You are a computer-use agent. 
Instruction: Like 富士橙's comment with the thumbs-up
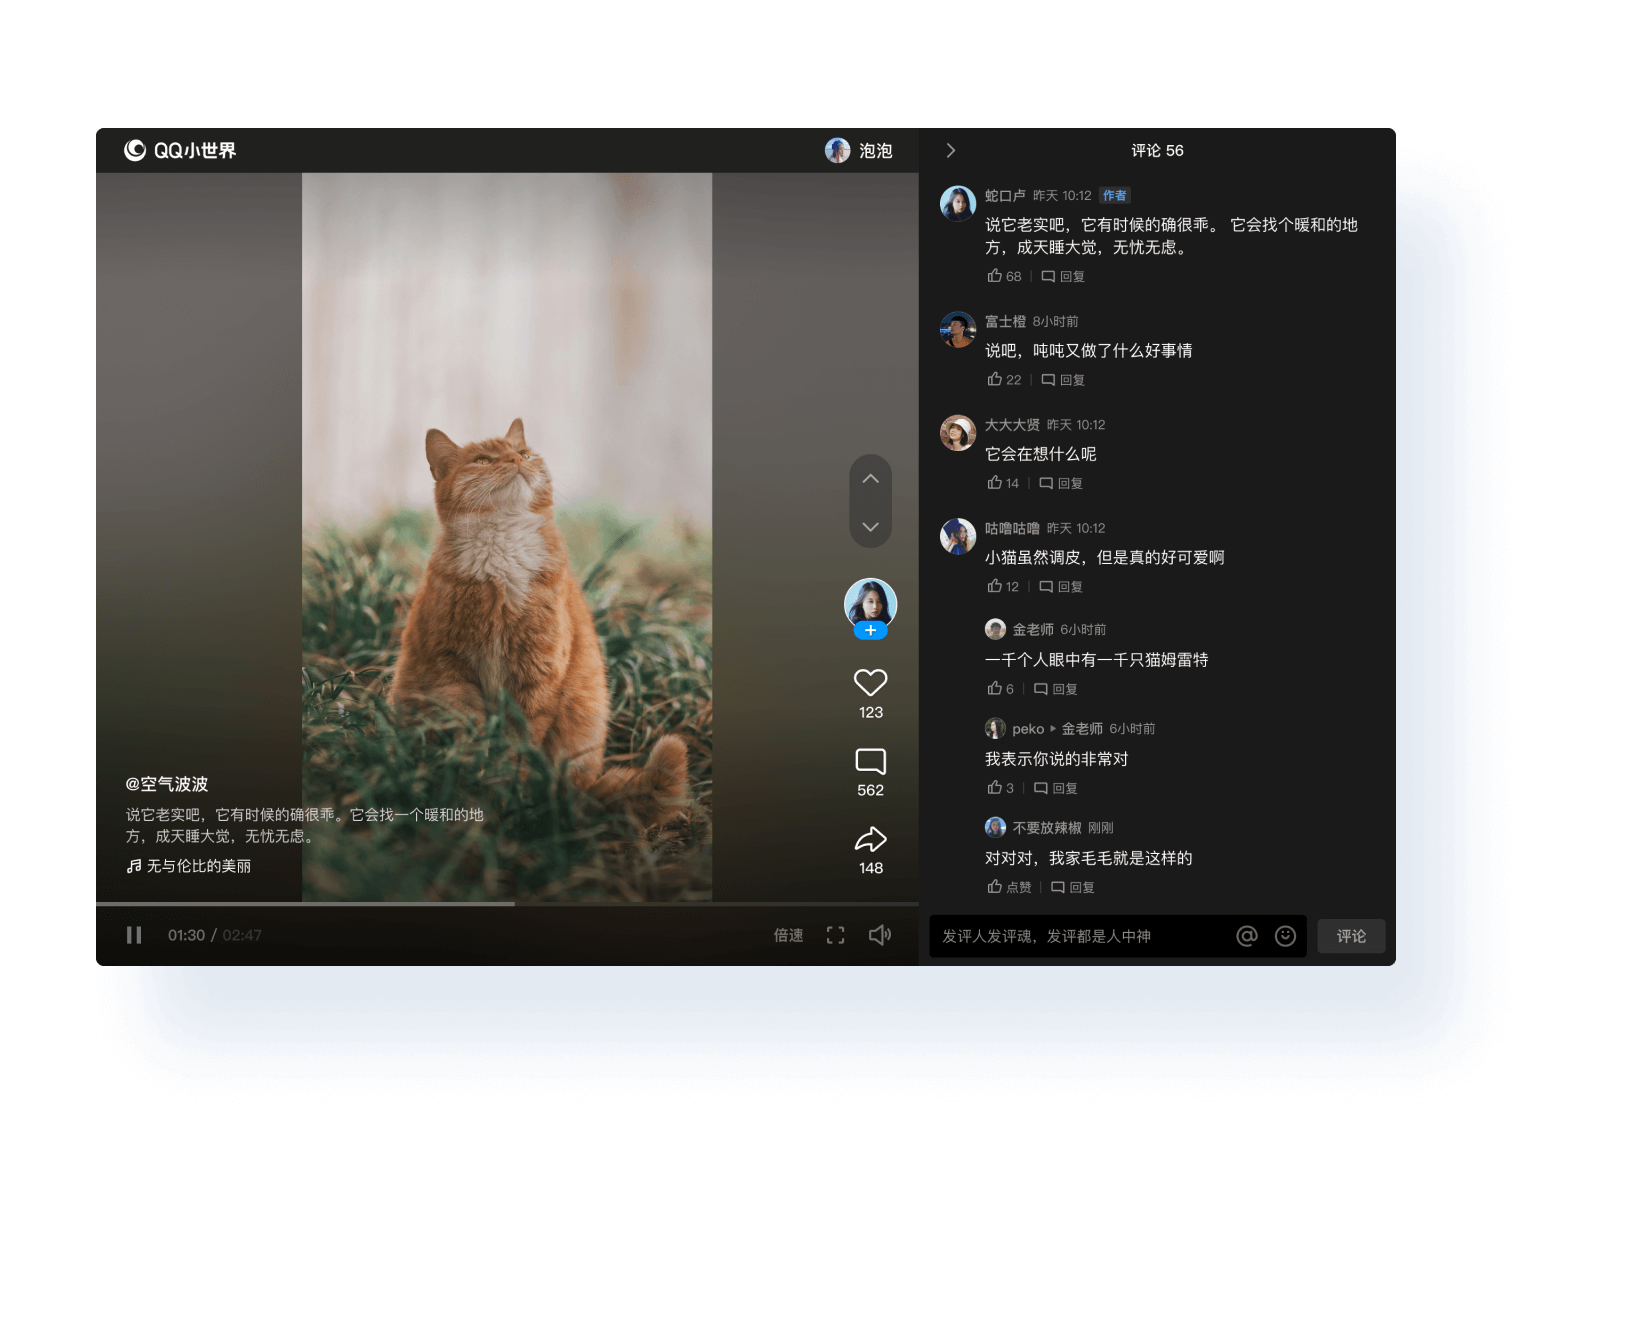pyautogui.click(x=997, y=379)
